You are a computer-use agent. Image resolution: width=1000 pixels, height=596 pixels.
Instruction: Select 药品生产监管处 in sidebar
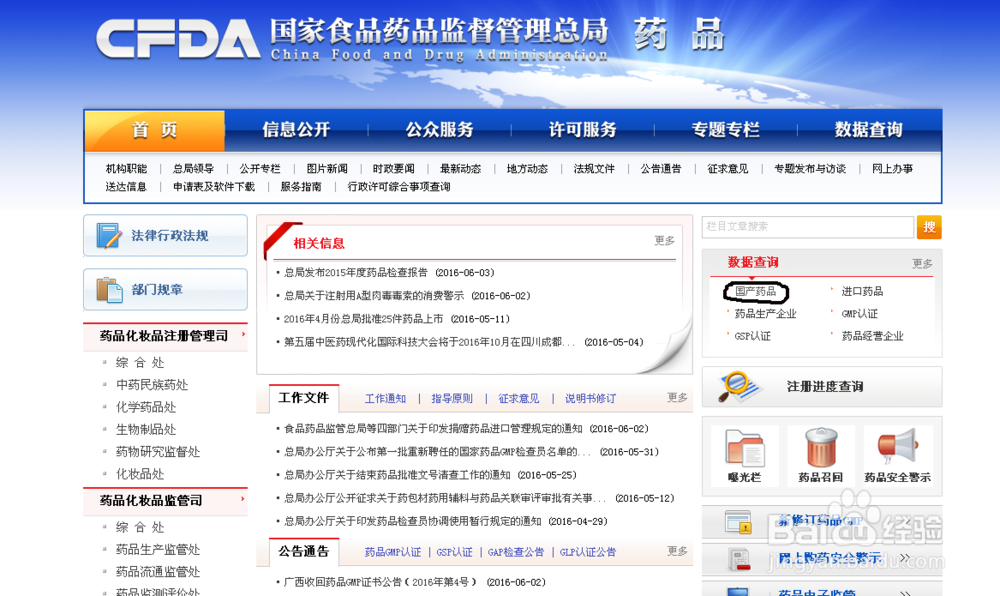tap(158, 549)
